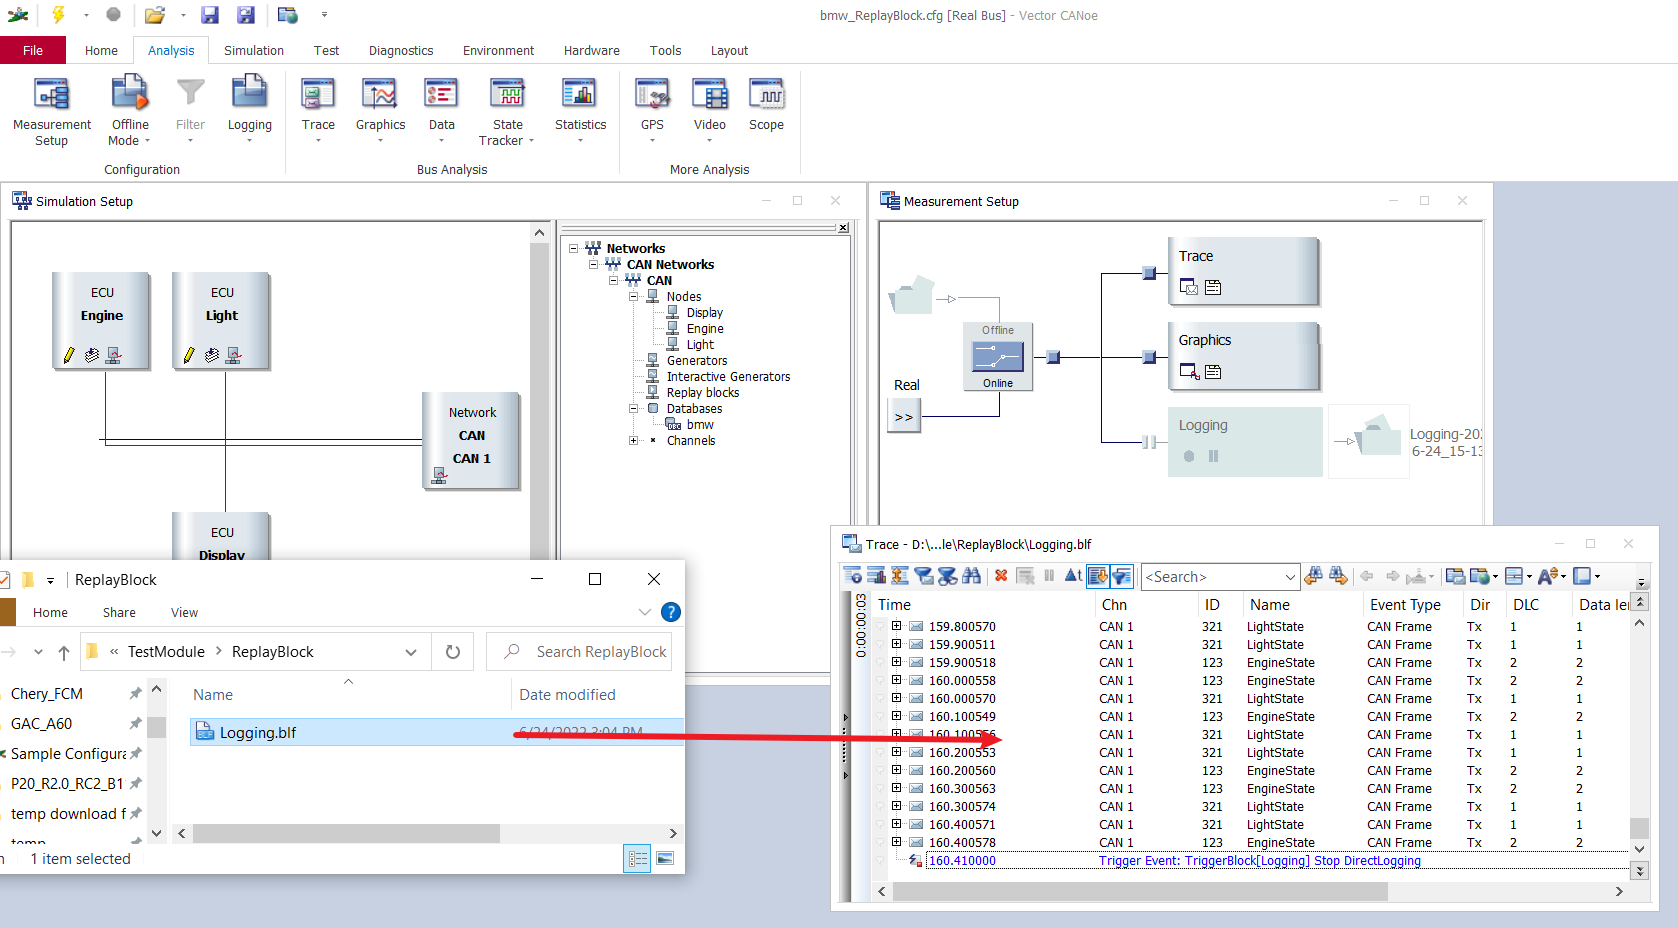Switch to the Diagnostics ribbon tab
Image resolution: width=1678 pixels, height=928 pixels.
tap(401, 50)
